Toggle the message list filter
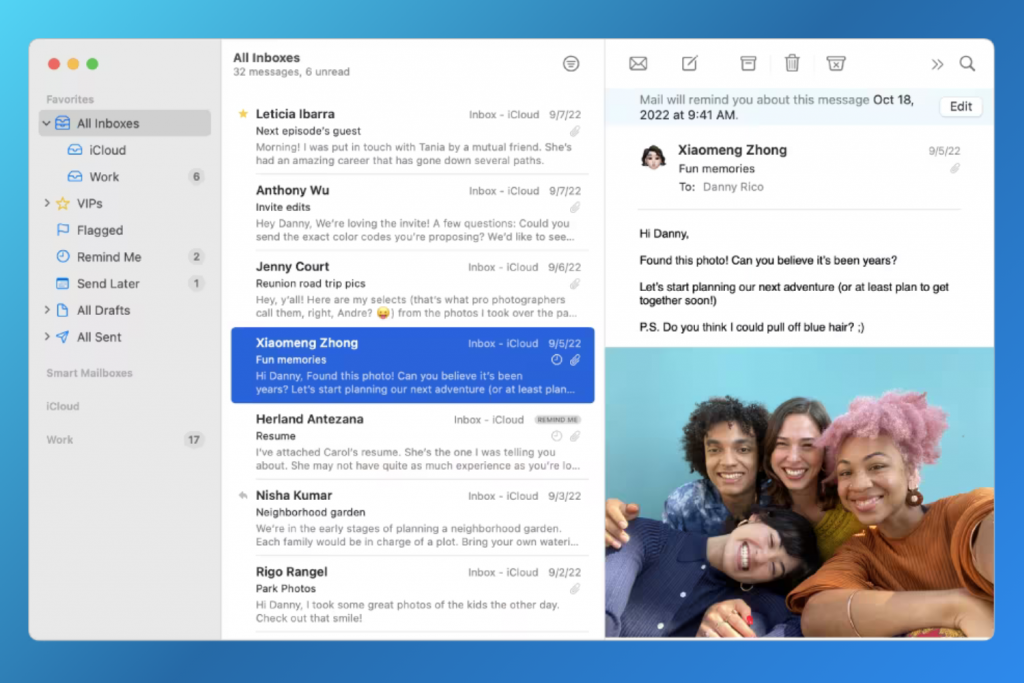Viewport: 1024px width, 683px height. pos(571,63)
